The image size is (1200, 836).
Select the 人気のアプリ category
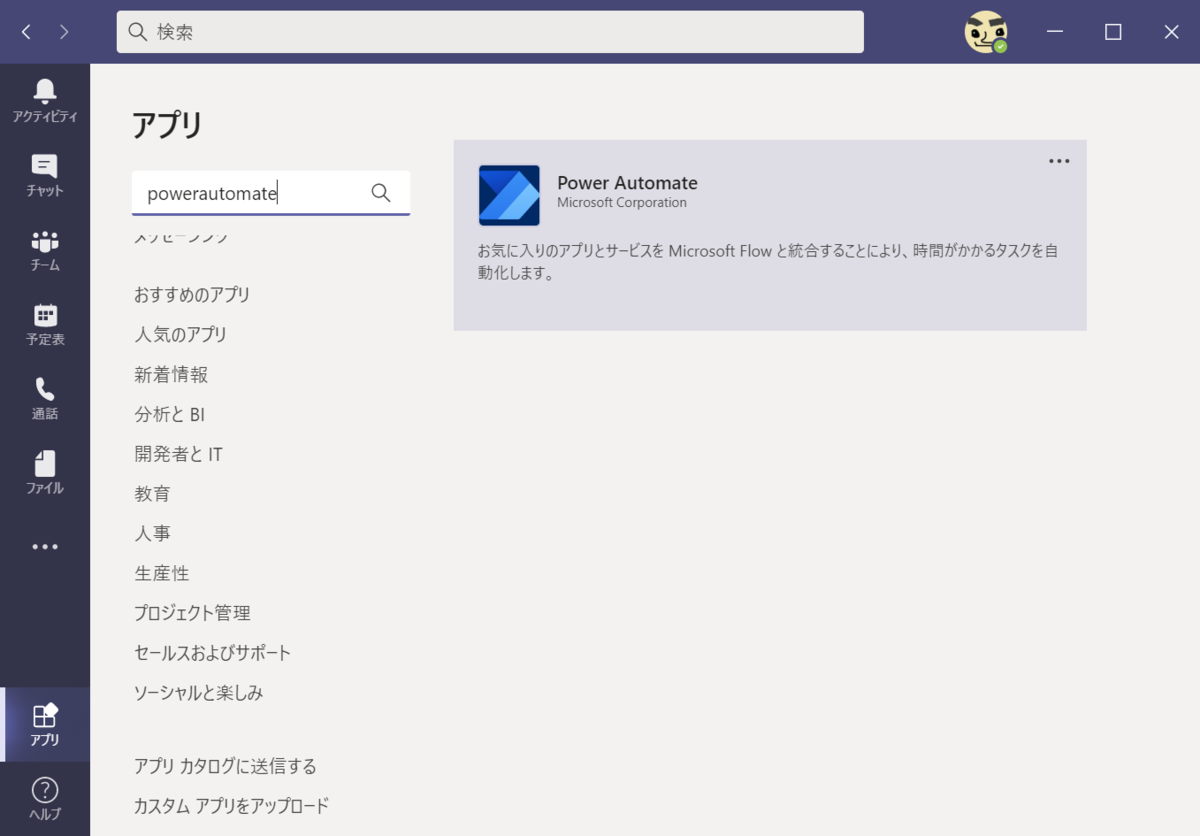point(181,334)
